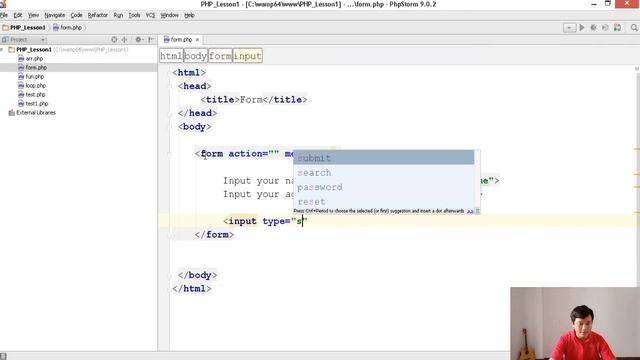Screen dimensions: 640x360
Task: Click Collapse All icon in Project panel
Action: tap(124, 40)
